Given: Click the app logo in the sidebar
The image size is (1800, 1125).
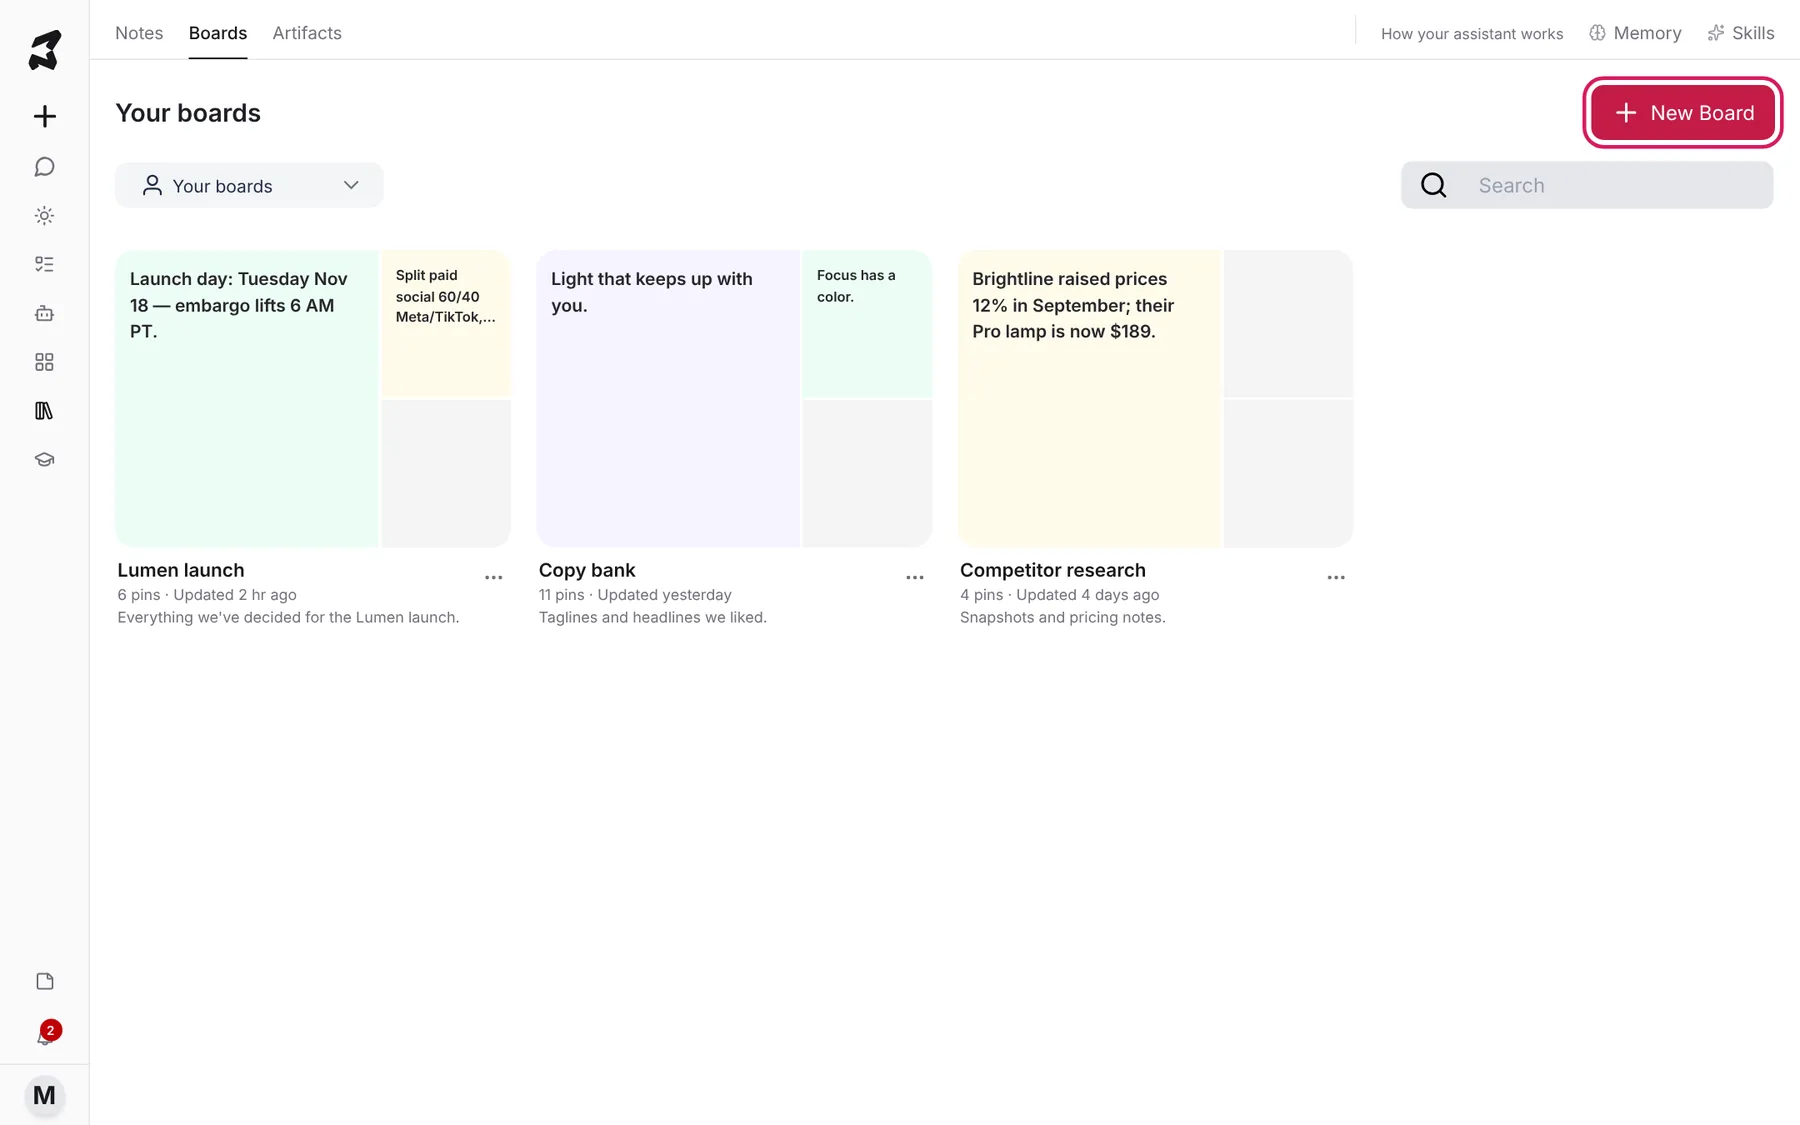Looking at the screenshot, I should click(44, 50).
